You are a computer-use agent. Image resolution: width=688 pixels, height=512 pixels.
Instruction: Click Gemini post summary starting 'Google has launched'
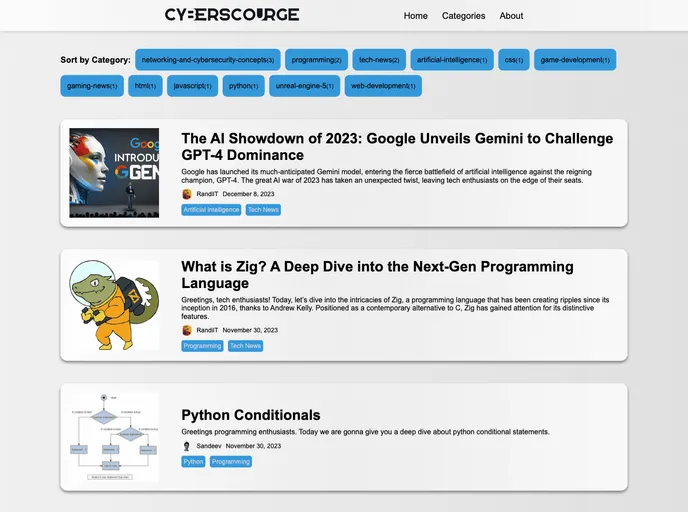click(x=387, y=176)
